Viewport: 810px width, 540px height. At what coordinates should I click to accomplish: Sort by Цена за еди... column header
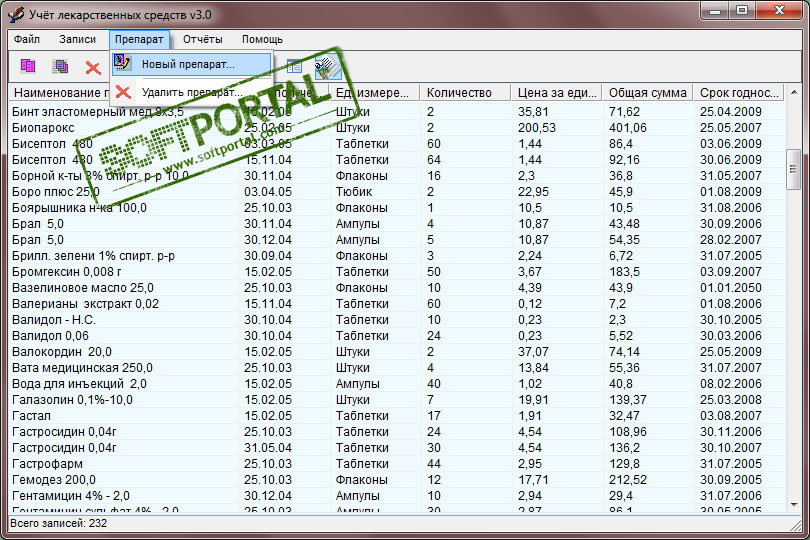(557, 92)
